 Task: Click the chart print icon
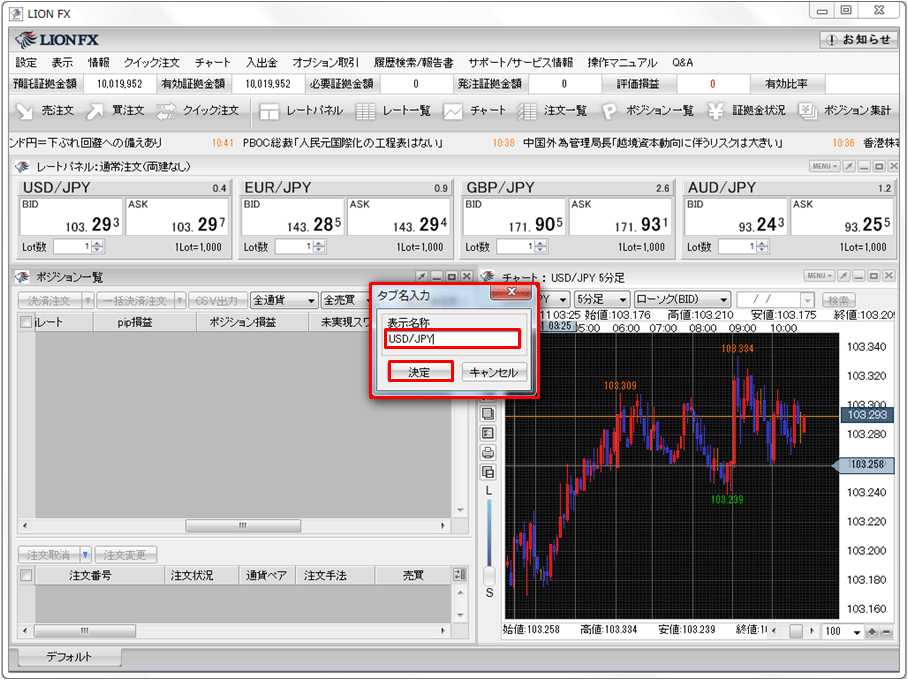488,452
